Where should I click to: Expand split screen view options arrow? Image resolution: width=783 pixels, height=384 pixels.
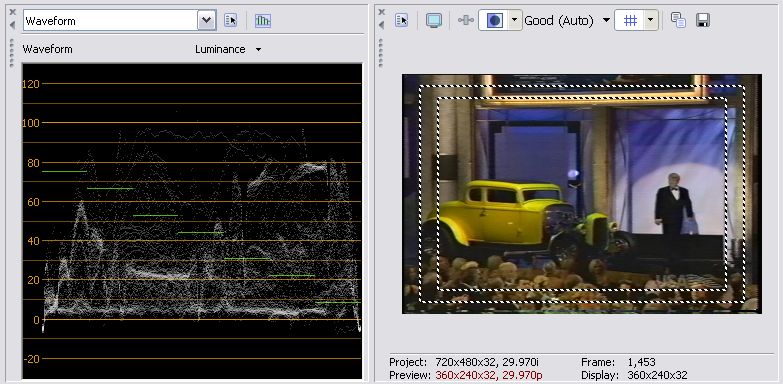[x=515, y=20]
